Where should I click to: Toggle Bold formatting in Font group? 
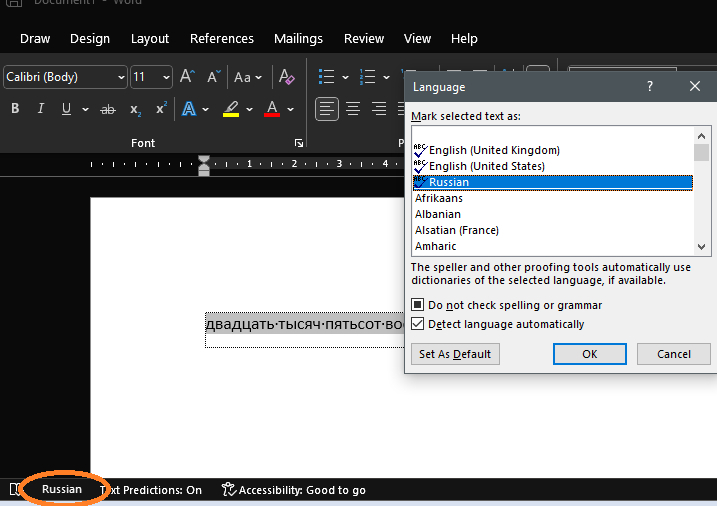click(15, 109)
